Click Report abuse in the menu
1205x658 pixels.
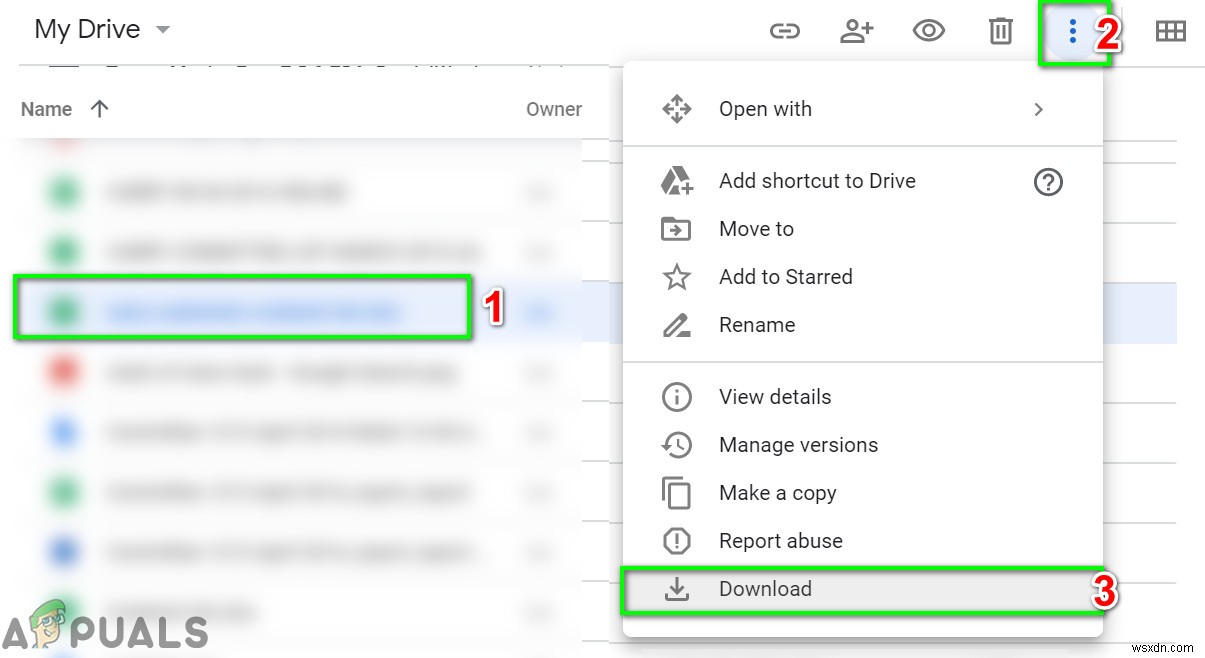tap(781, 541)
